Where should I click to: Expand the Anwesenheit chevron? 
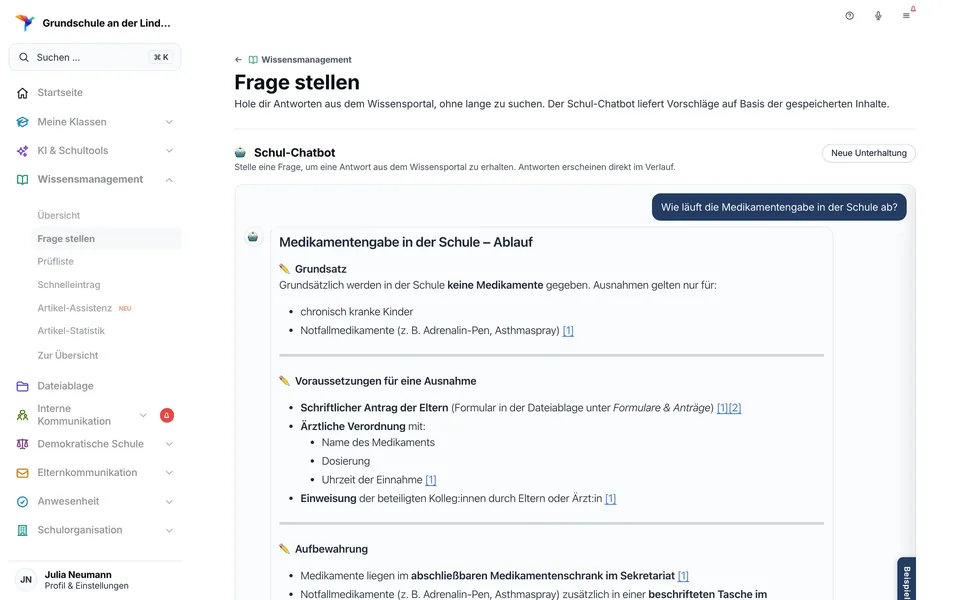(169, 501)
